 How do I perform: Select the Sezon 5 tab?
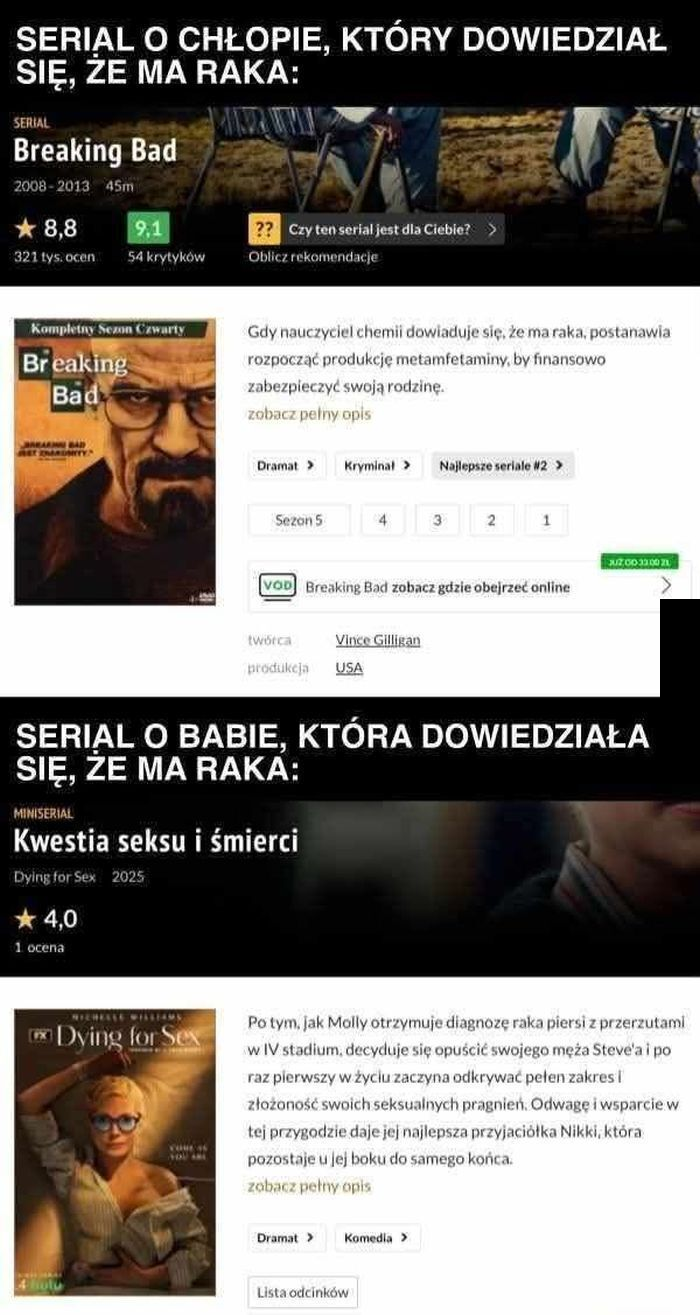[x=299, y=520]
